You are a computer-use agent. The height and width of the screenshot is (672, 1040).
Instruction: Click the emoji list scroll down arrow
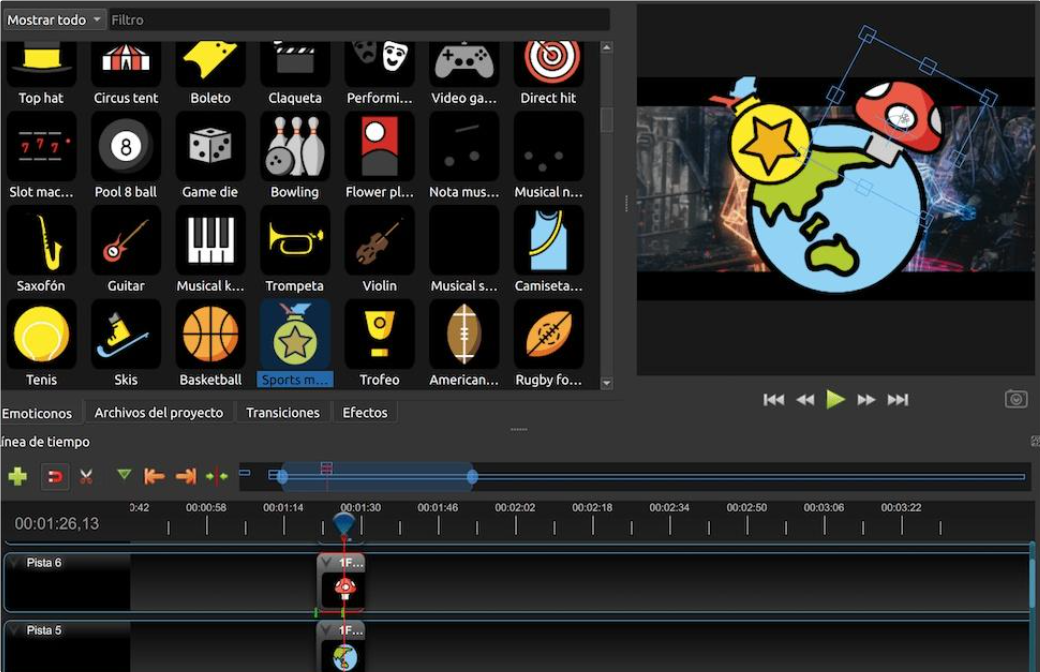click(x=606, y=383)
